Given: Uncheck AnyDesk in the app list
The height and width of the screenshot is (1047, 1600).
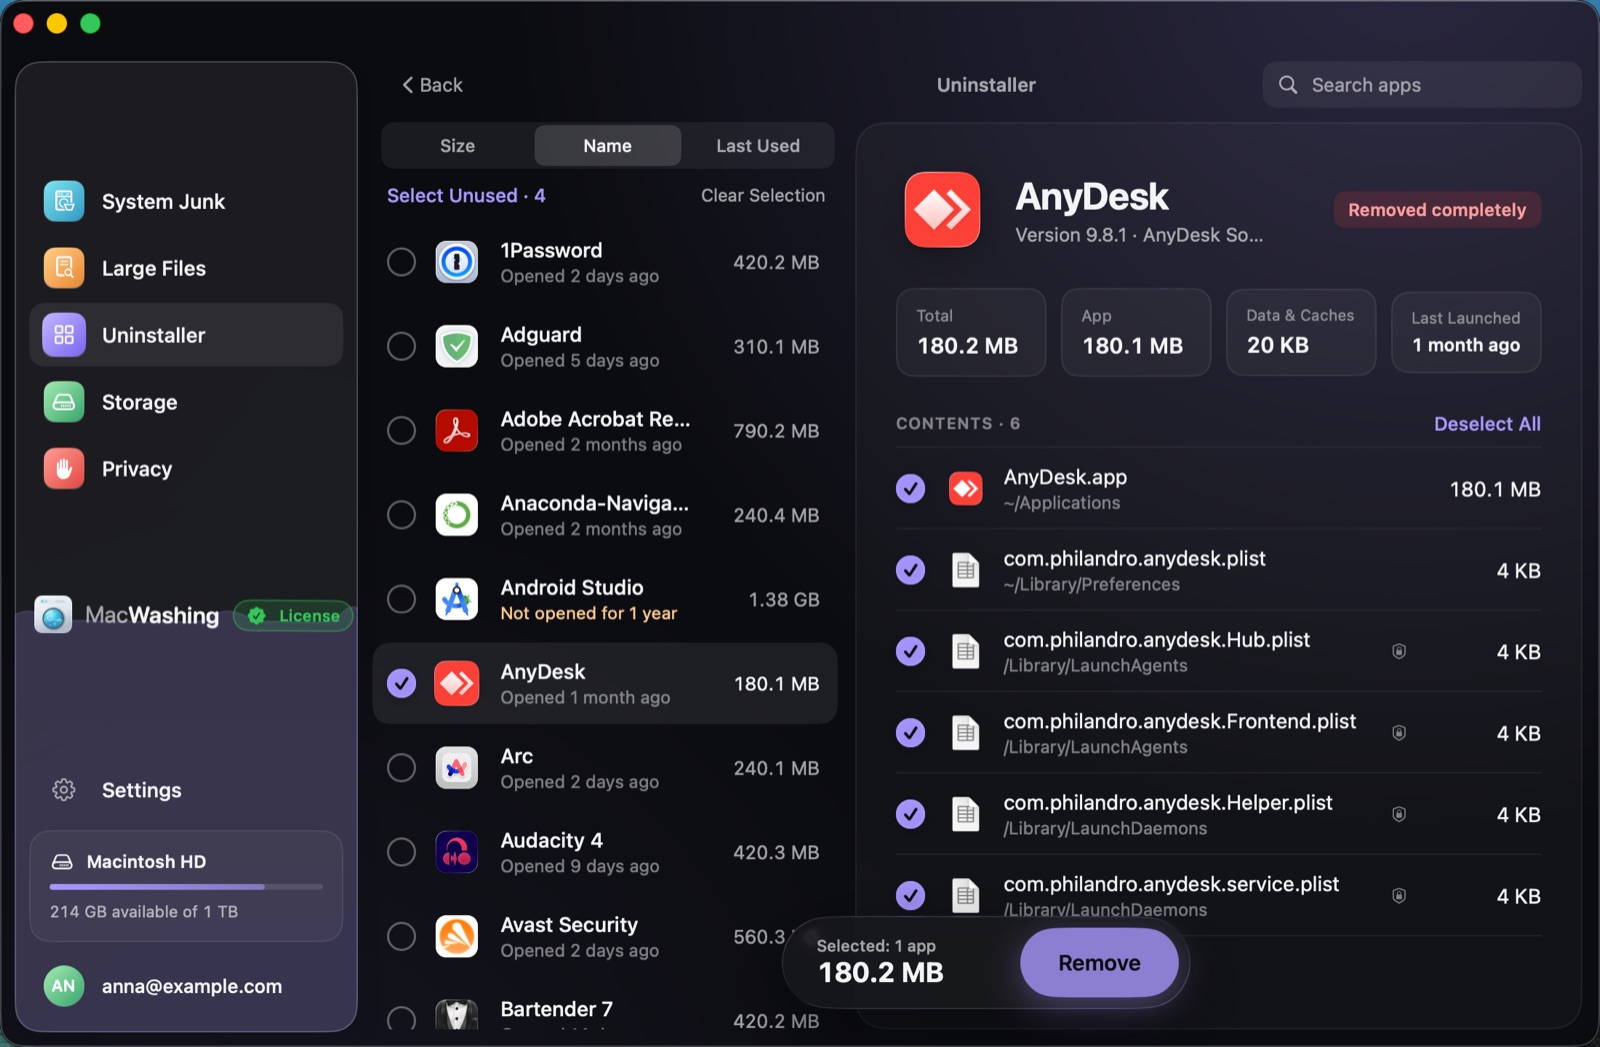Looking at the screenshot, I should (x=401, y=684).
